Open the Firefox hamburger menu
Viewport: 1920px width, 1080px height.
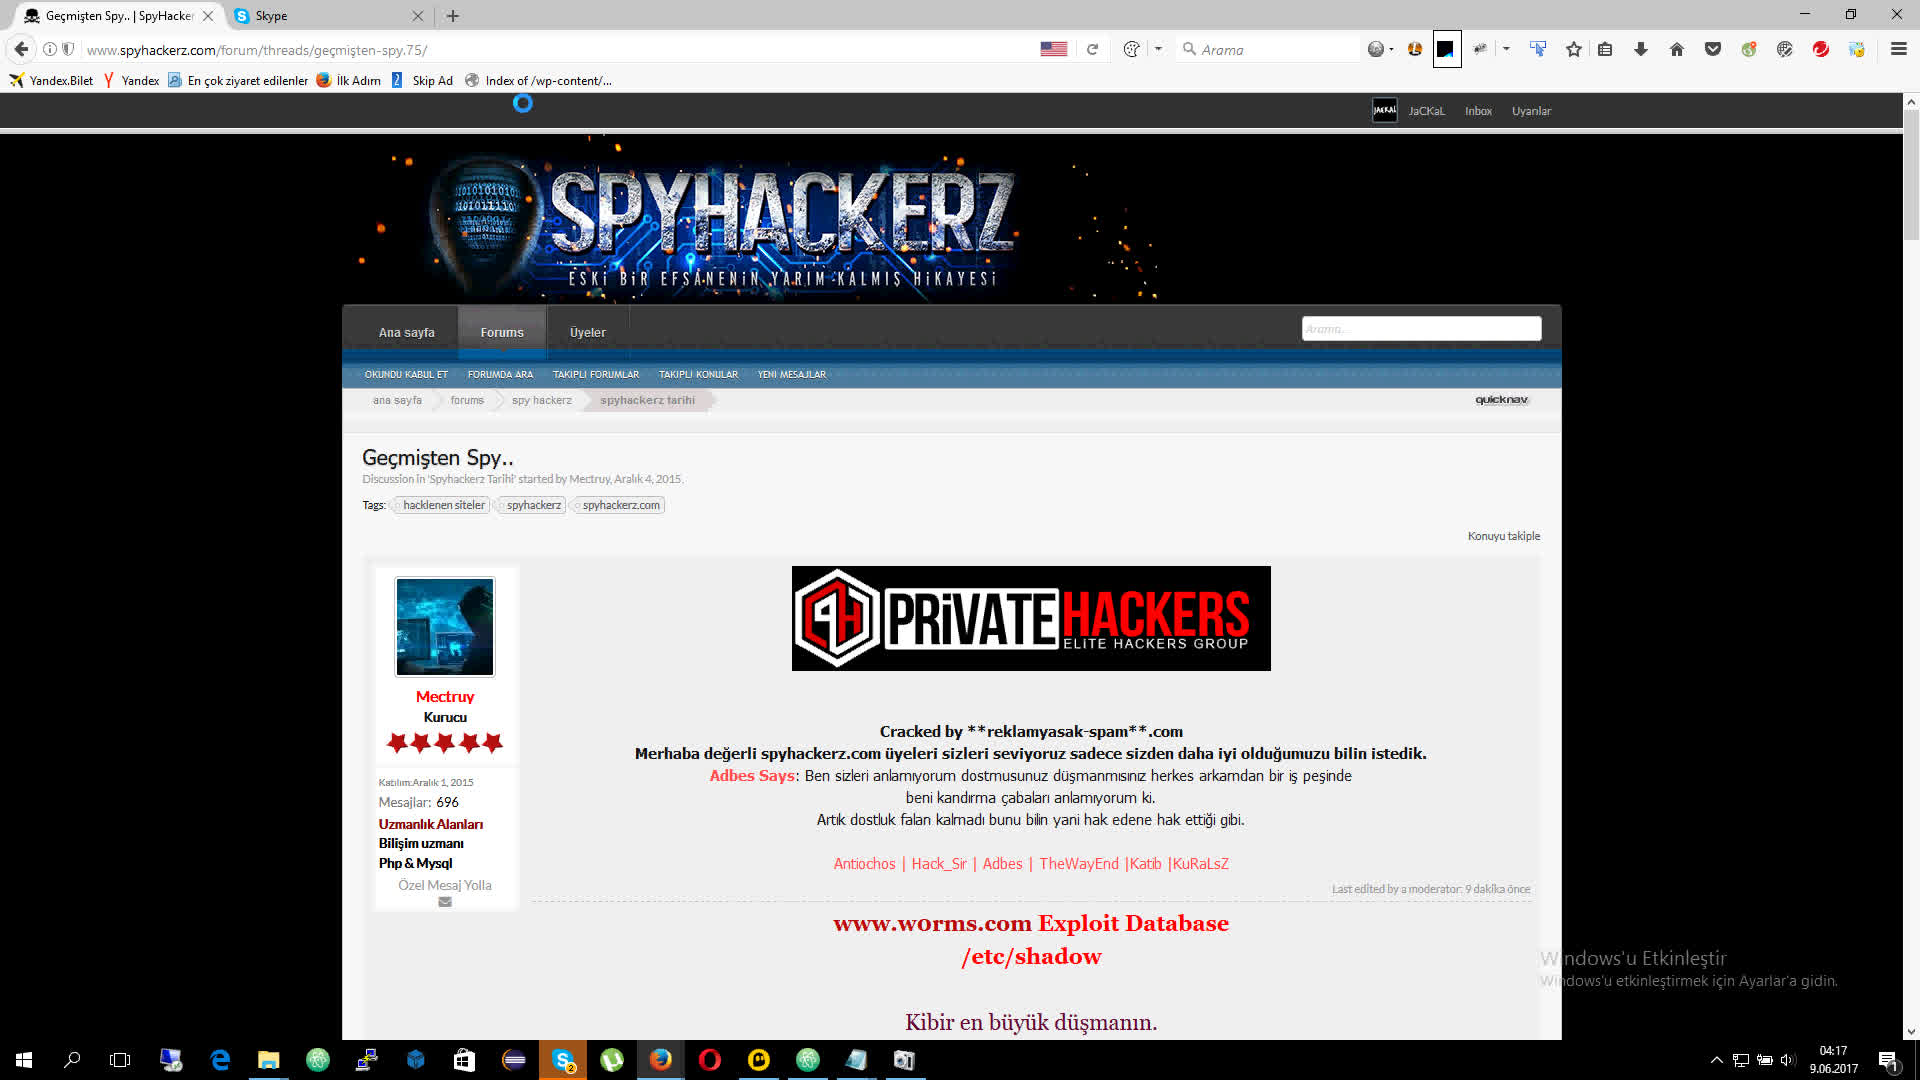point(1898,48)
